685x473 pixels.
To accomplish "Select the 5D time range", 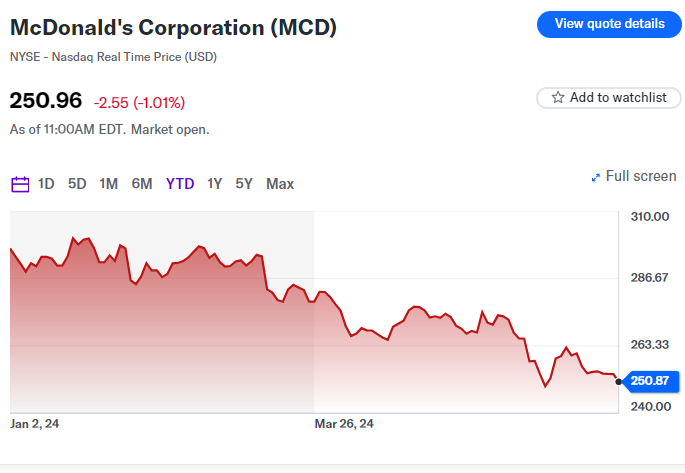I will coord(77,184).
